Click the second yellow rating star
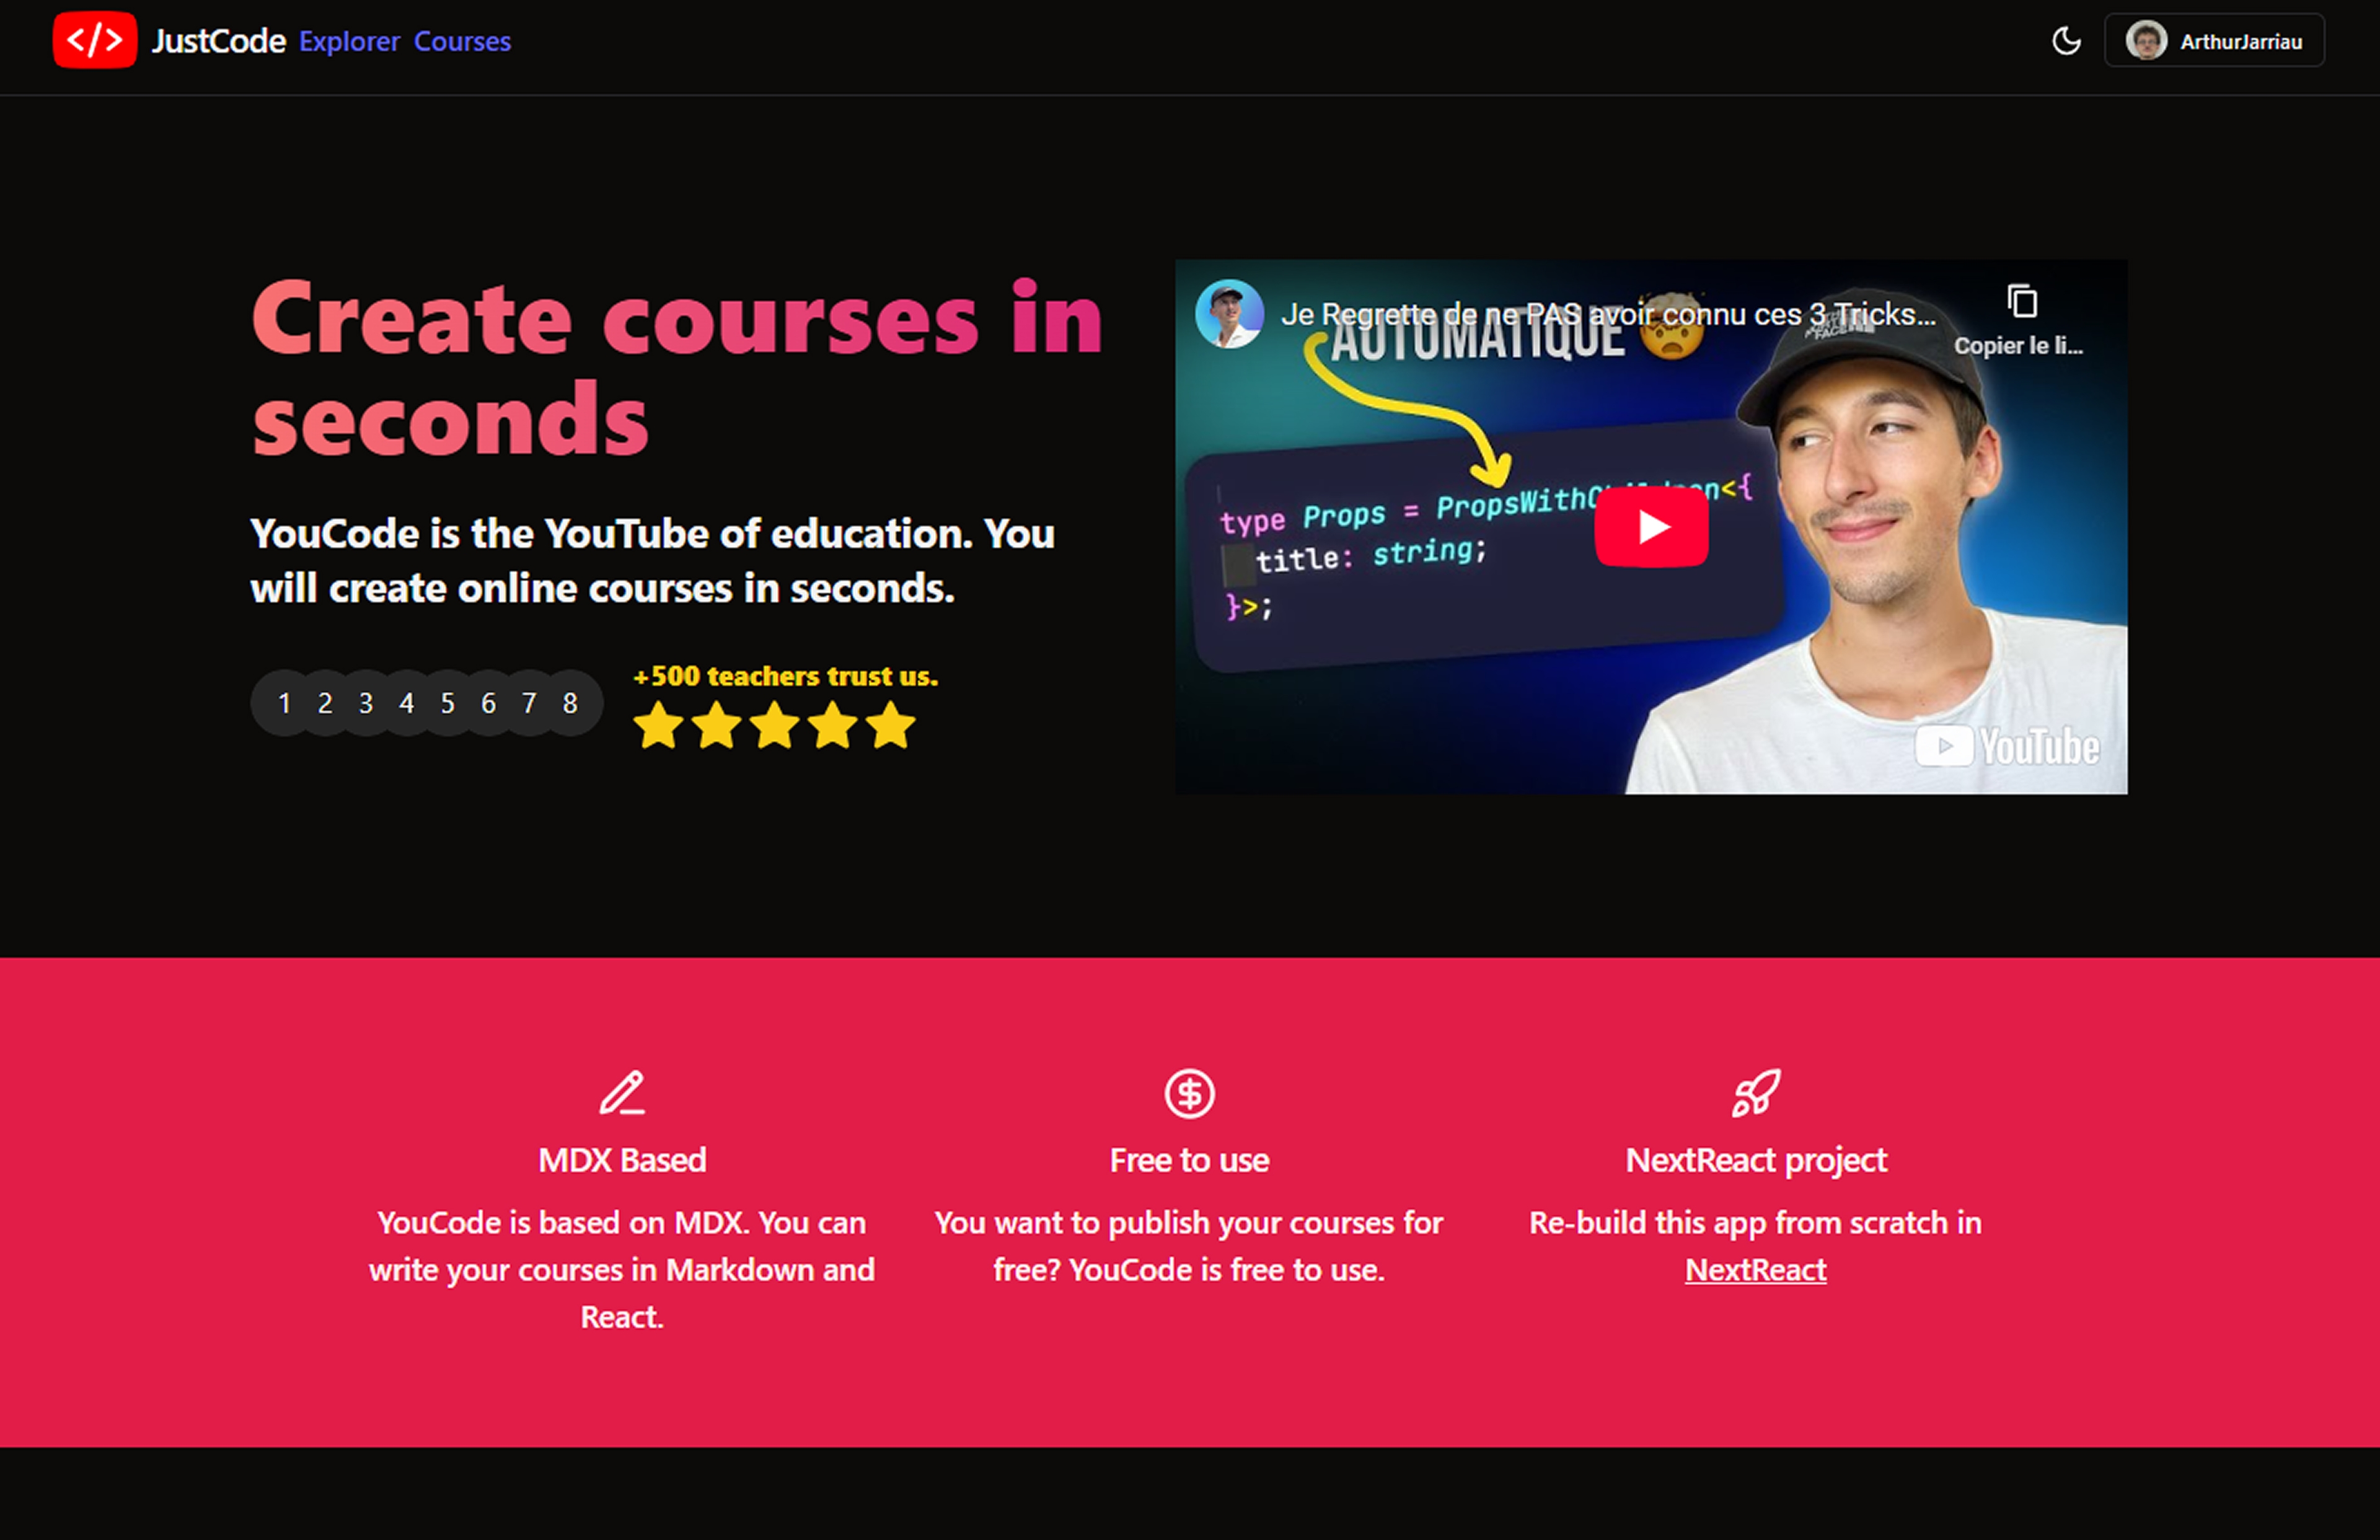 717,725
